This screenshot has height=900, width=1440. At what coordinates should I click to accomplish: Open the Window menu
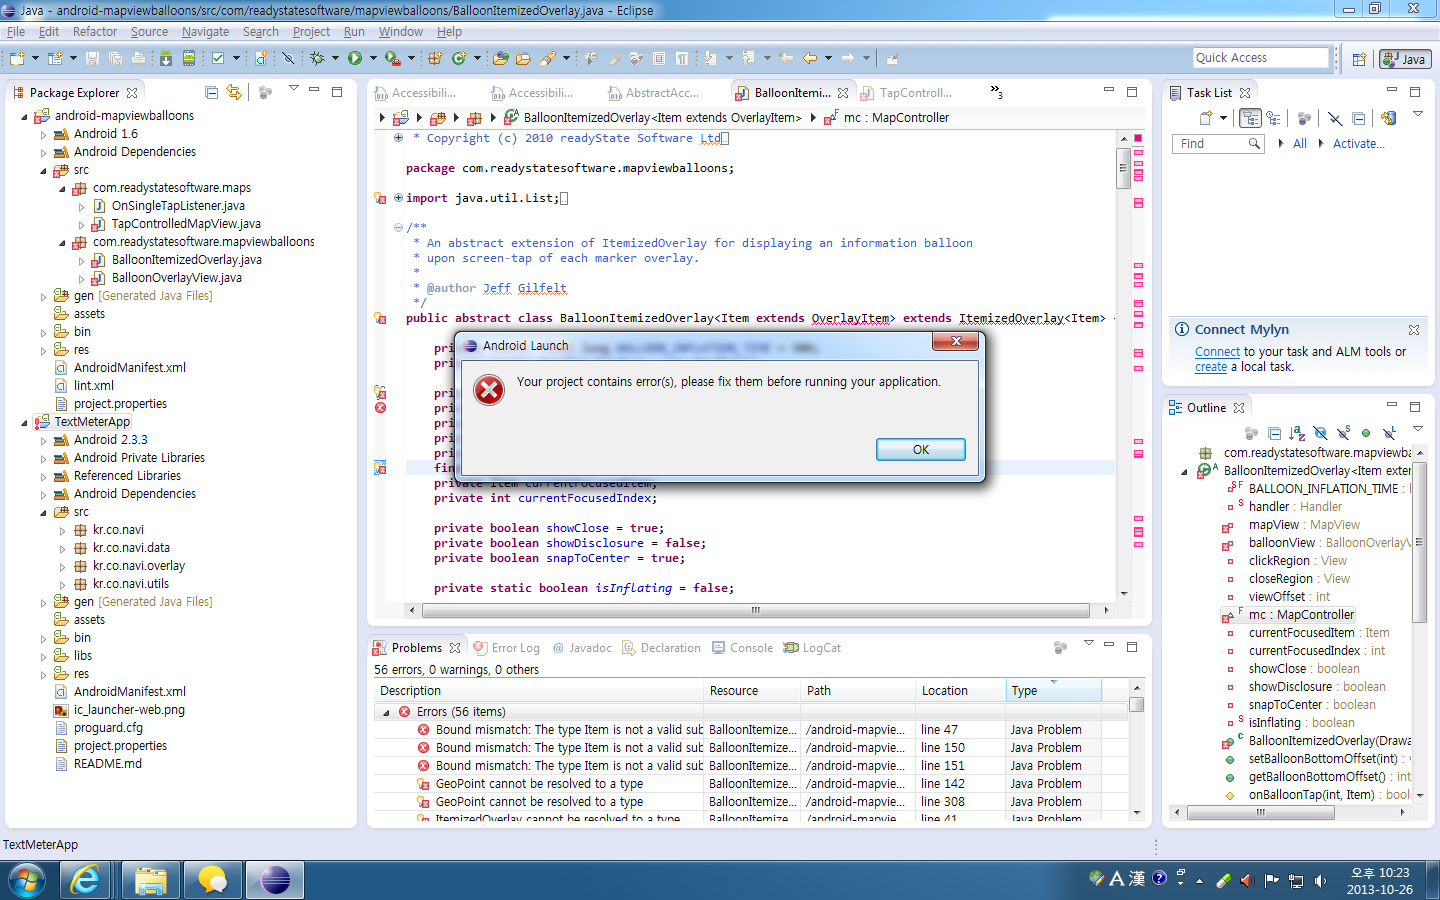tap(400, 32)
